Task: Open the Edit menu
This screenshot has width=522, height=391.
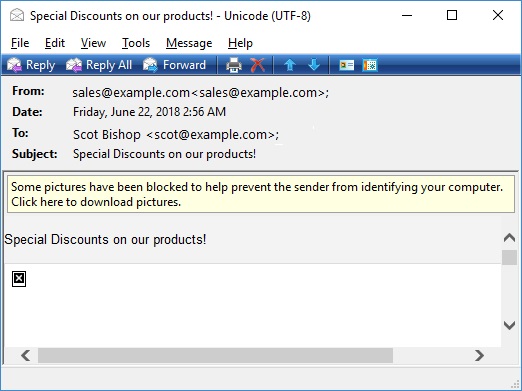Action: click(55, 43)
